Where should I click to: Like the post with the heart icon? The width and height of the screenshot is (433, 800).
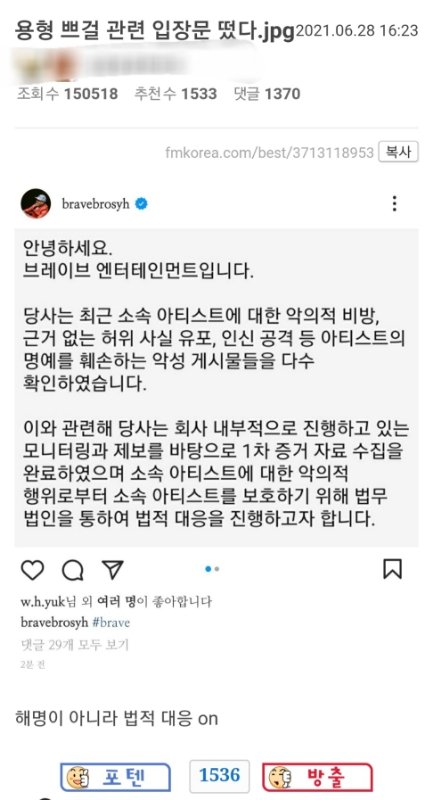pyautogui.click(x=32, y=570)
